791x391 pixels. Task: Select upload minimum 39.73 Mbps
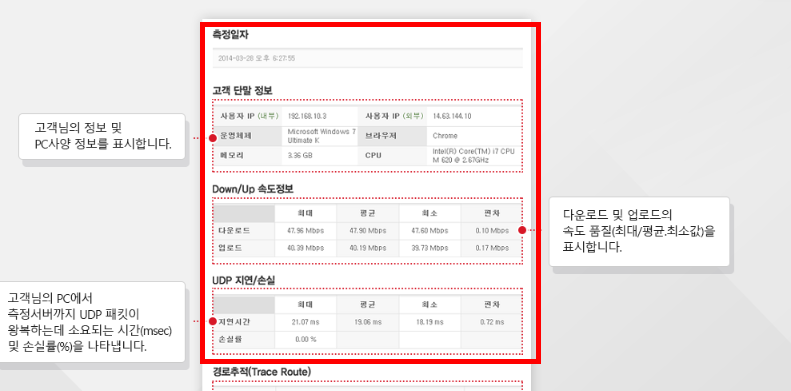click(429, 248)
